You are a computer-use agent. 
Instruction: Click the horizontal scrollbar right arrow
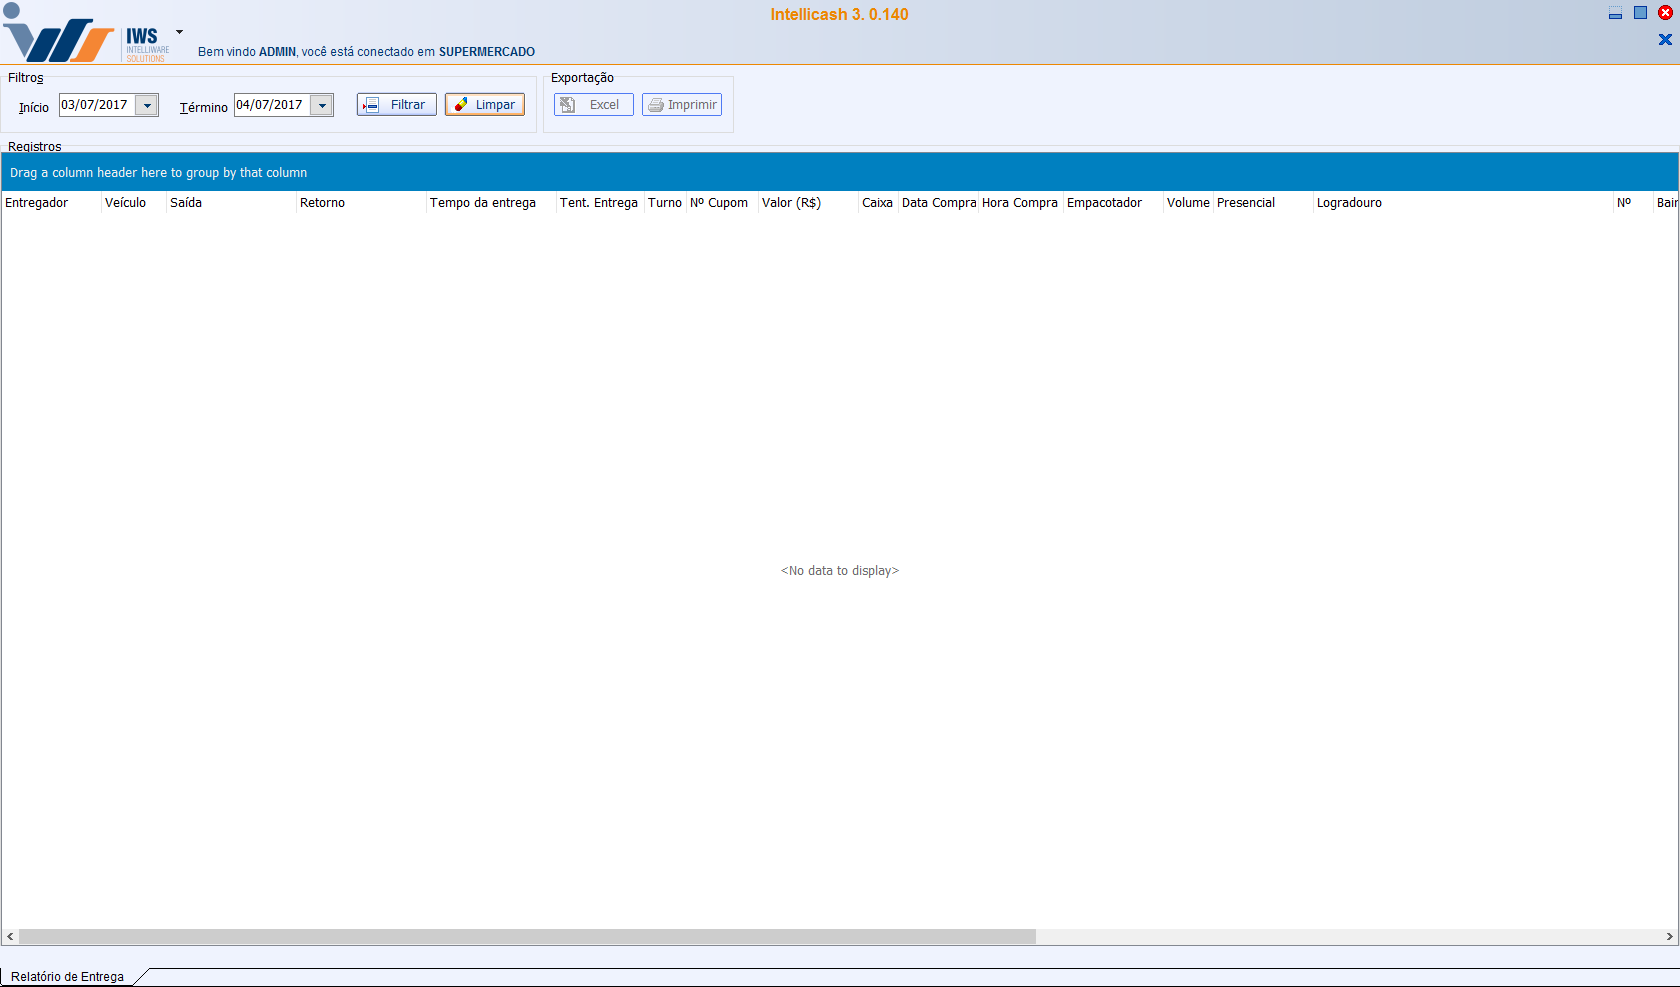pos(1669,937)
